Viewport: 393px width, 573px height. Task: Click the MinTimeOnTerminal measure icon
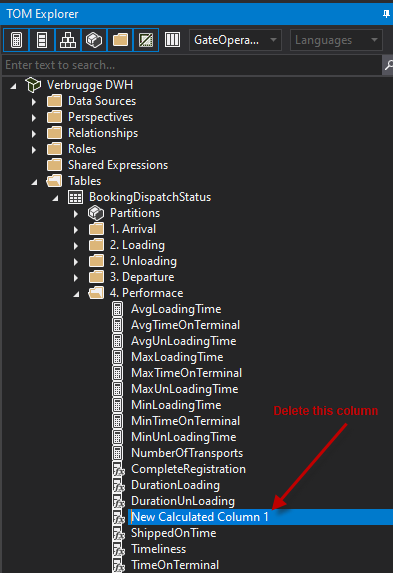117,421
